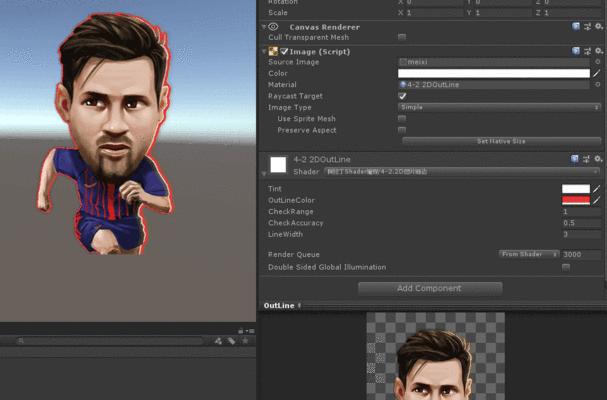
Task: Click the Project panel search field
Action: (x=110, y=341)
